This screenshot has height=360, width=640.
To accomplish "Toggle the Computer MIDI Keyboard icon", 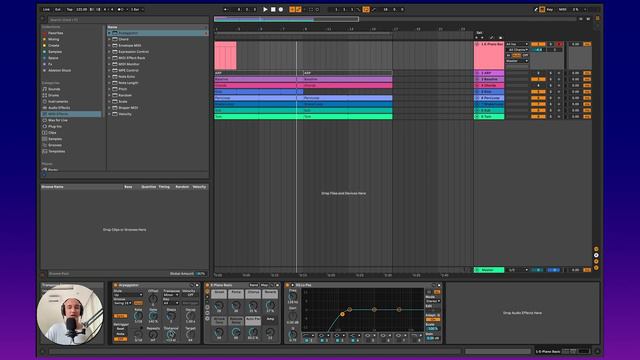I will (542, 9).
